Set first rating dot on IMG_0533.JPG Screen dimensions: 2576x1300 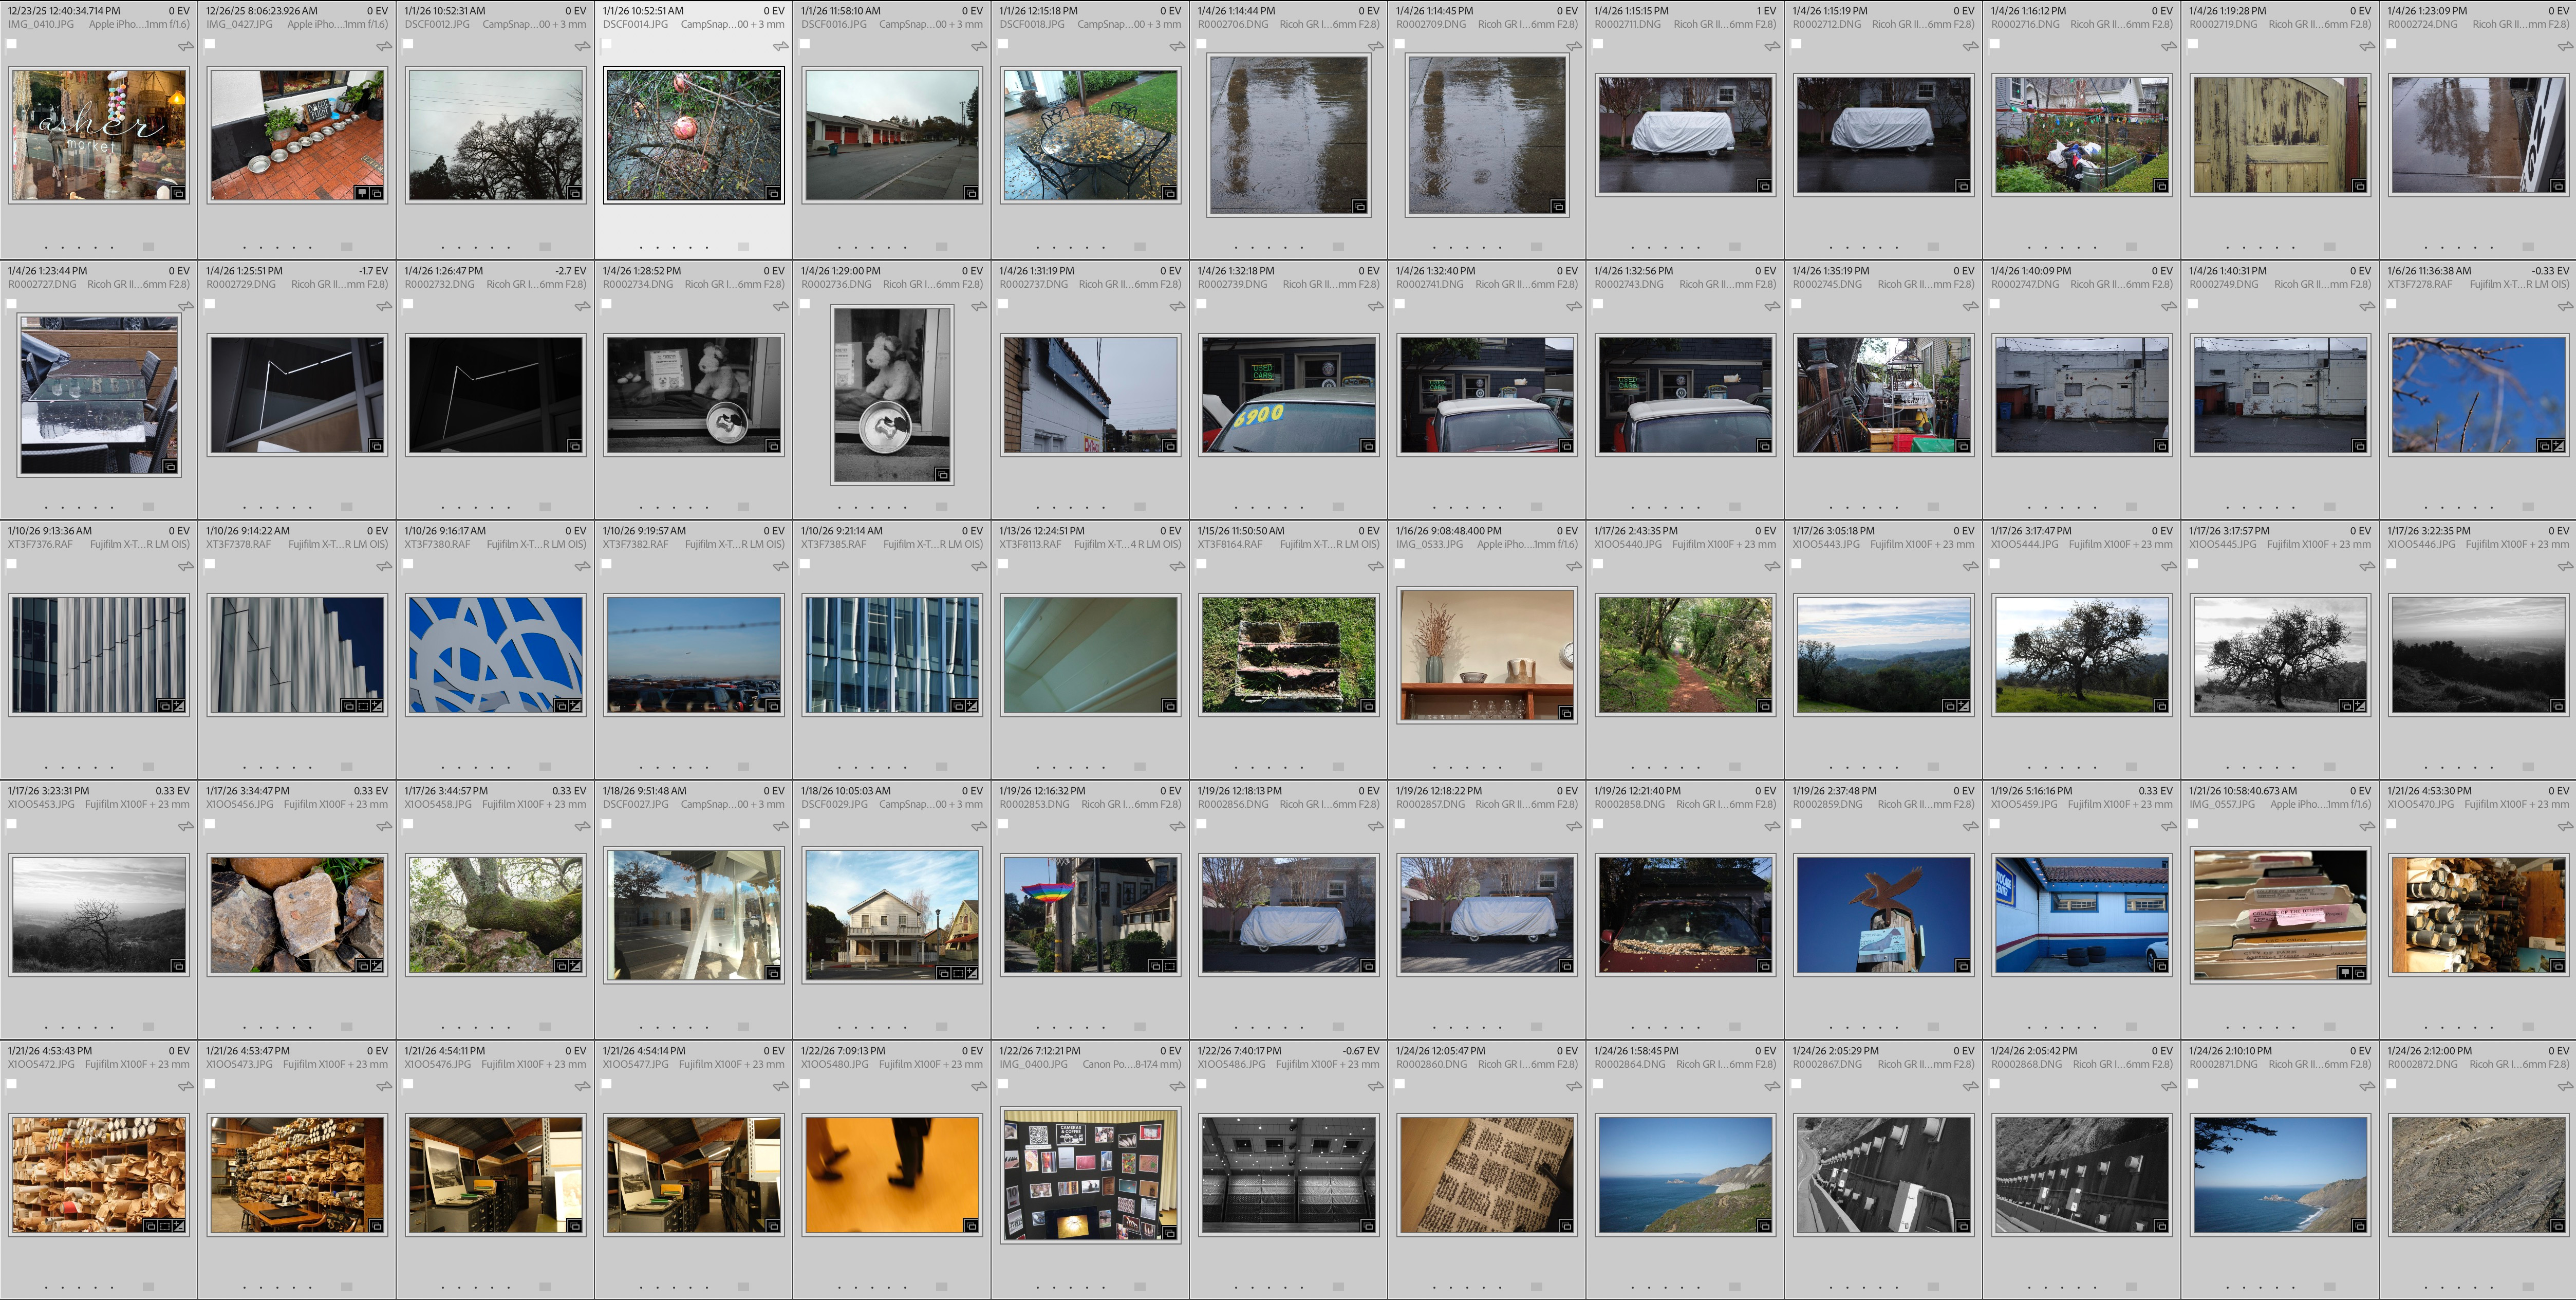1434,767
